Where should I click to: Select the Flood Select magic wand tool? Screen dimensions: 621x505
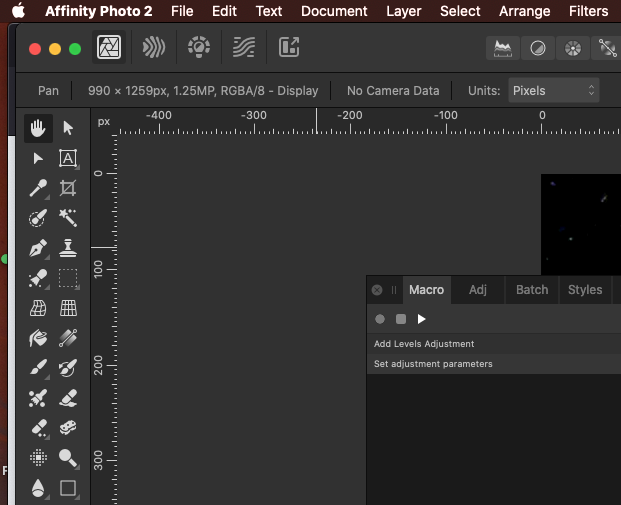coord(68,218)
